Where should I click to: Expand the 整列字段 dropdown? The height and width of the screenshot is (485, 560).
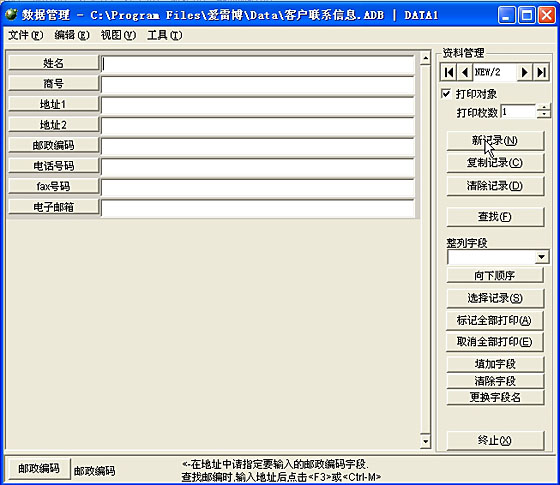pyautogui.click(x=541, y=257)
